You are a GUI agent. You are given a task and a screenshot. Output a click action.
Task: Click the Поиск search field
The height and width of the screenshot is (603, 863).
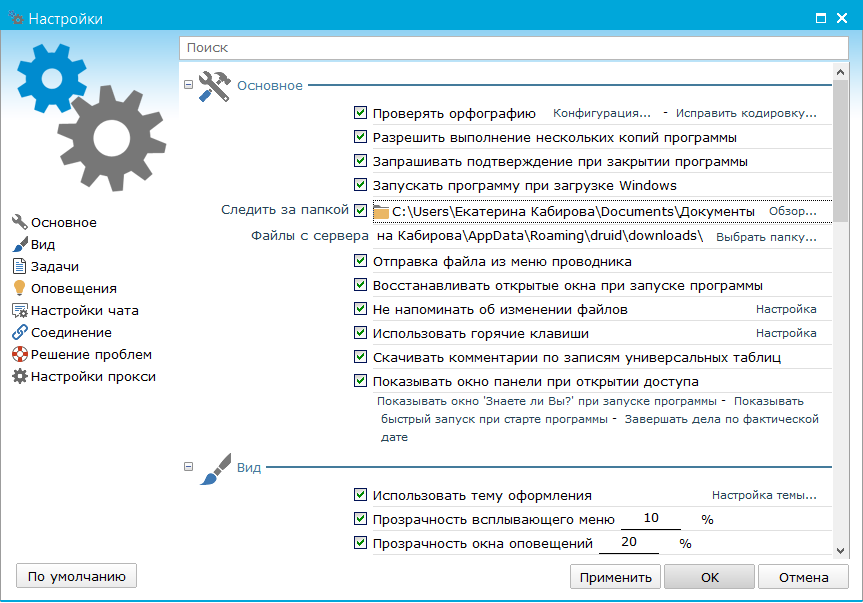point(513,47)
